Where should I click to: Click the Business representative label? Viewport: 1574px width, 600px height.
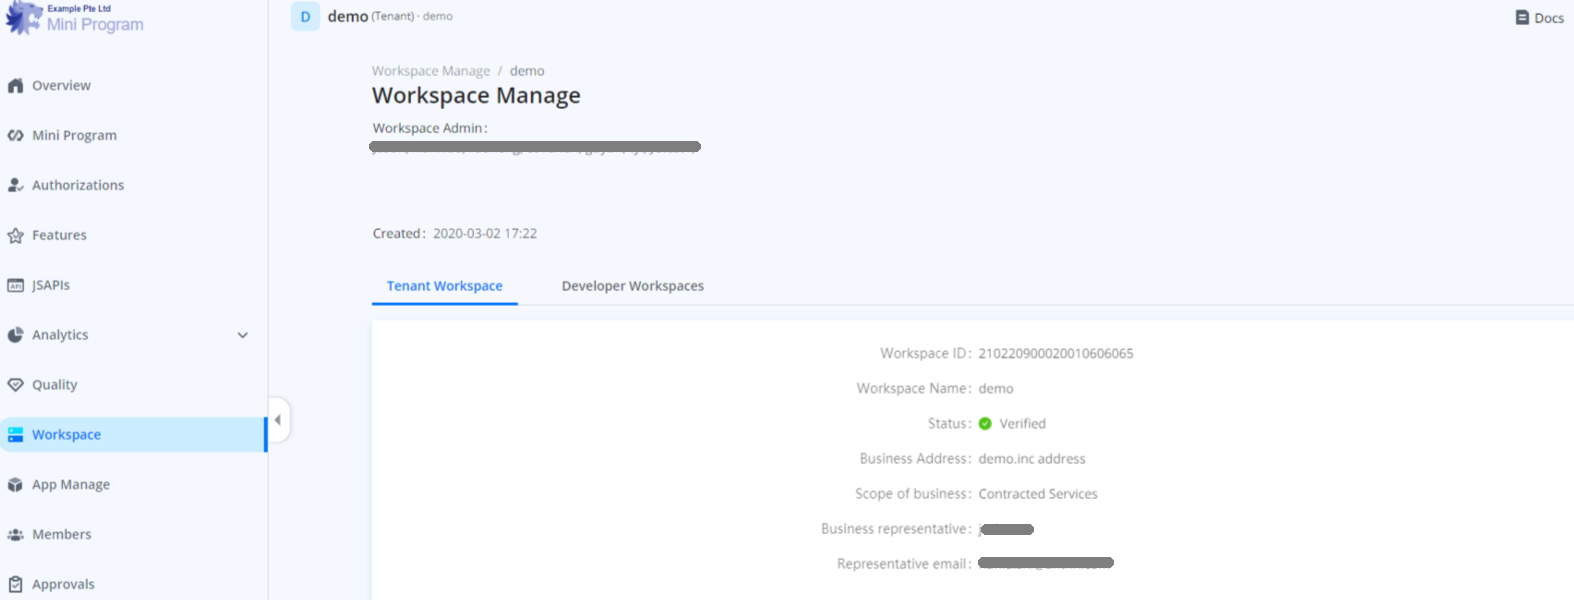897,529
